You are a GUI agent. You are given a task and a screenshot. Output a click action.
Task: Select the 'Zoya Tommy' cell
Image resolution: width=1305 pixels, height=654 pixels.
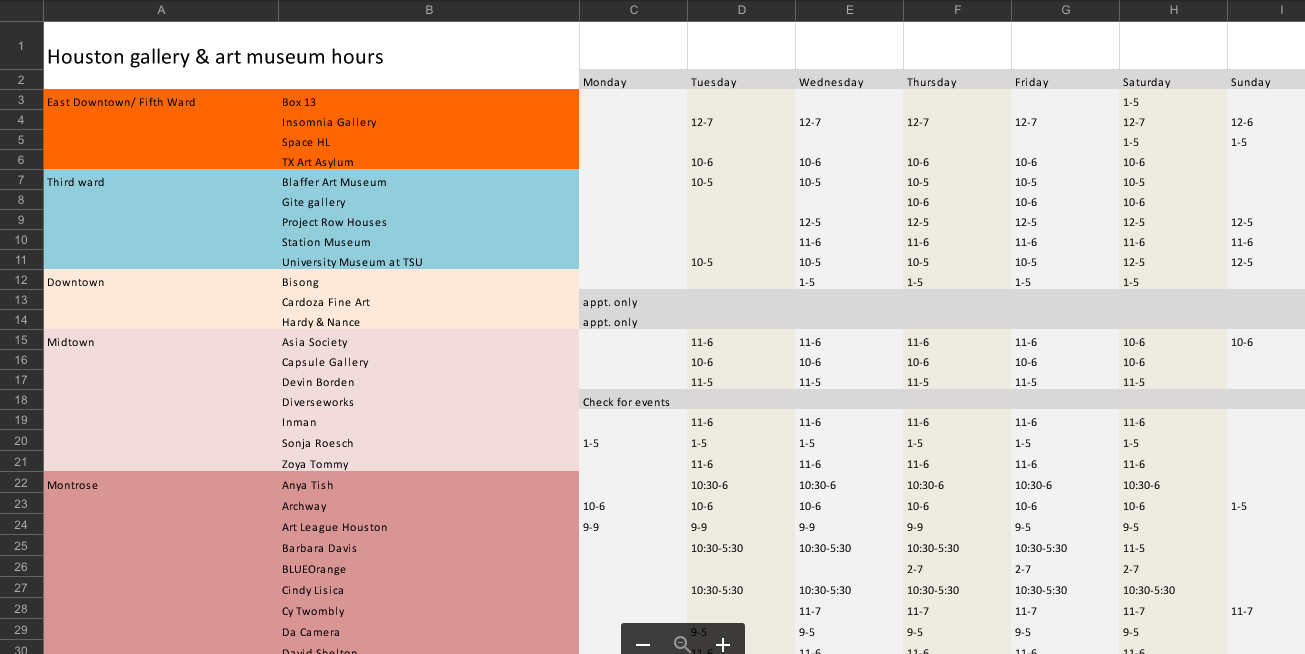pyautogui.click(x=429, y=462)
